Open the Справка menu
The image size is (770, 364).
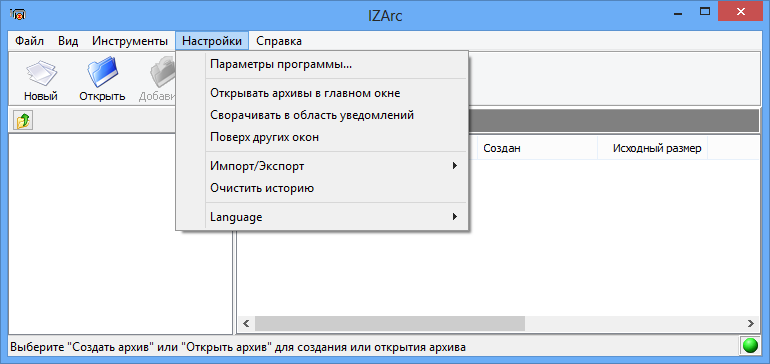(279, 41)
